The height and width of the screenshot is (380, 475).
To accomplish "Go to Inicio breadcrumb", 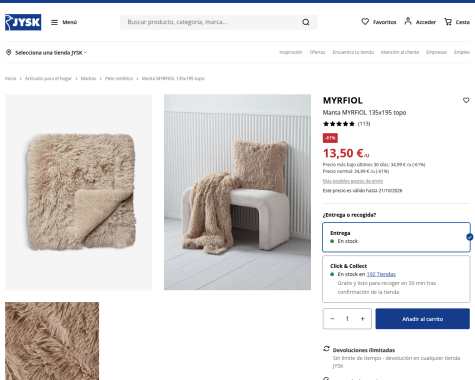I will pyautogui.click(x=10, y=78).
